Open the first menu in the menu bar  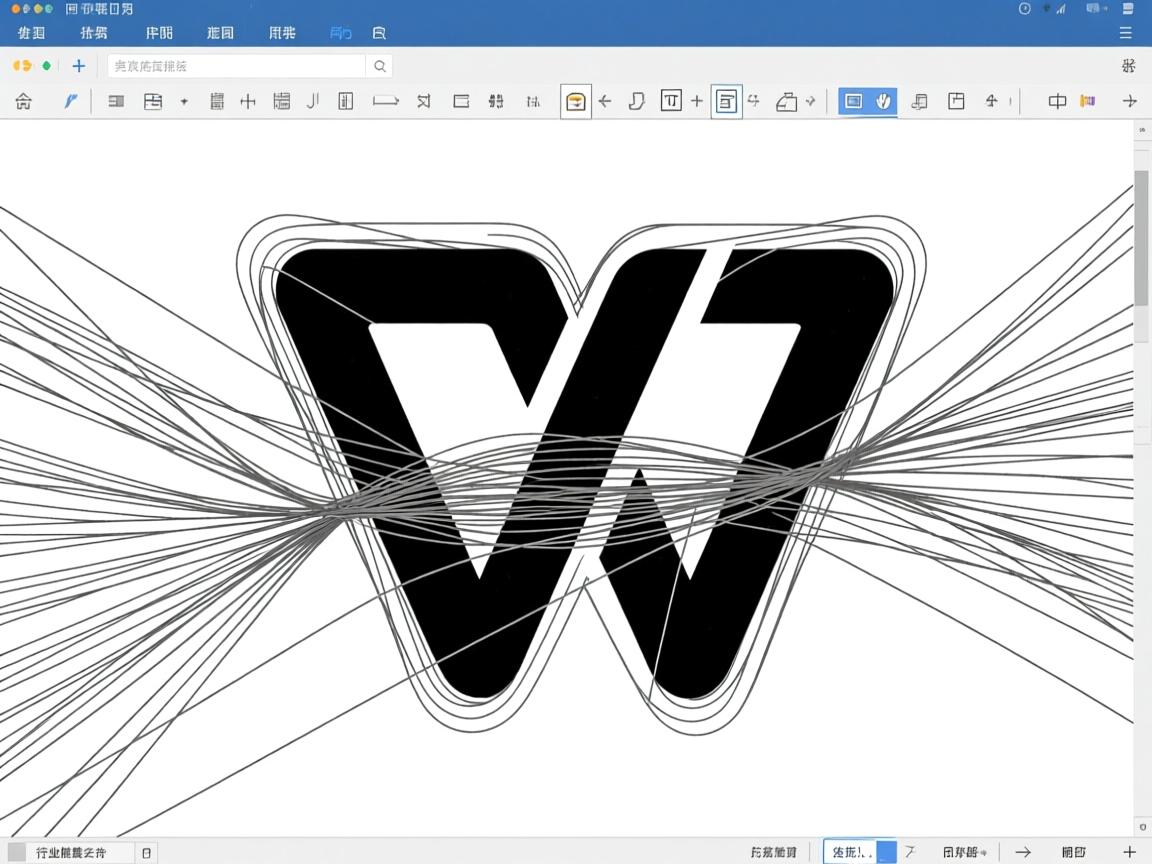31,32
